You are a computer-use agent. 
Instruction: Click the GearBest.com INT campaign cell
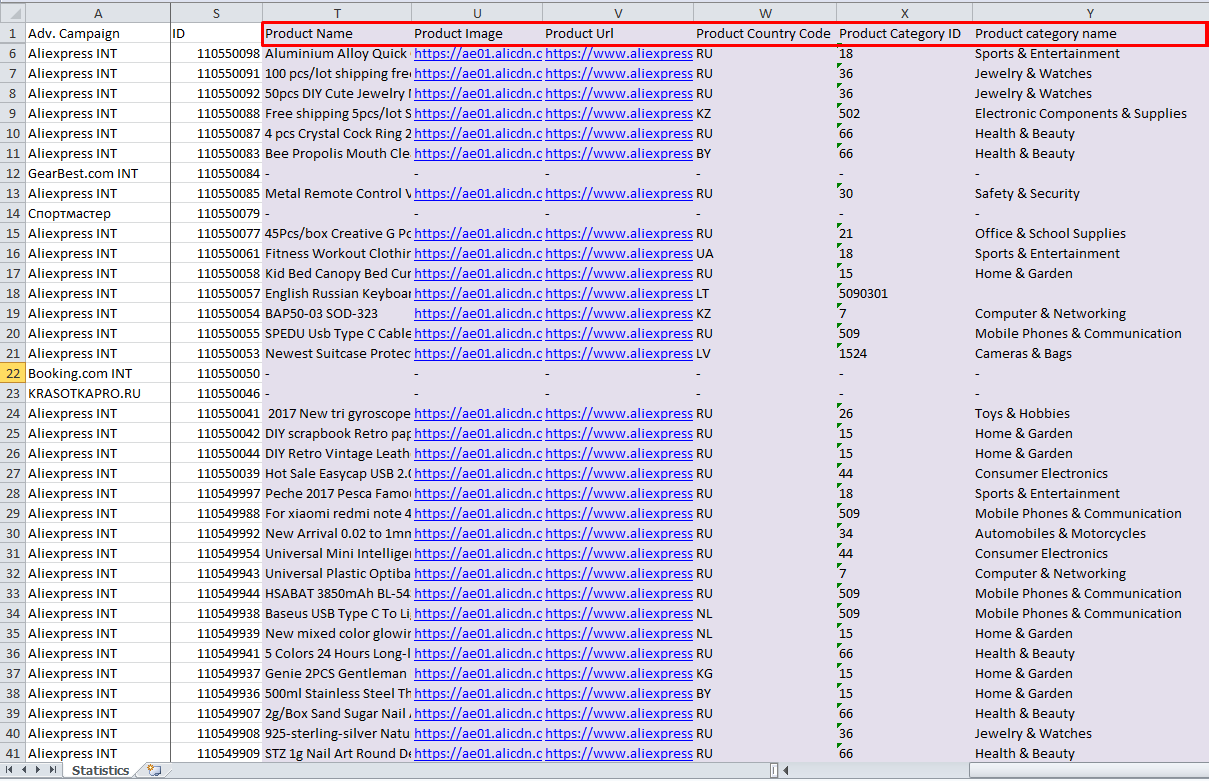pyautogui.click(x=97, y=174)
